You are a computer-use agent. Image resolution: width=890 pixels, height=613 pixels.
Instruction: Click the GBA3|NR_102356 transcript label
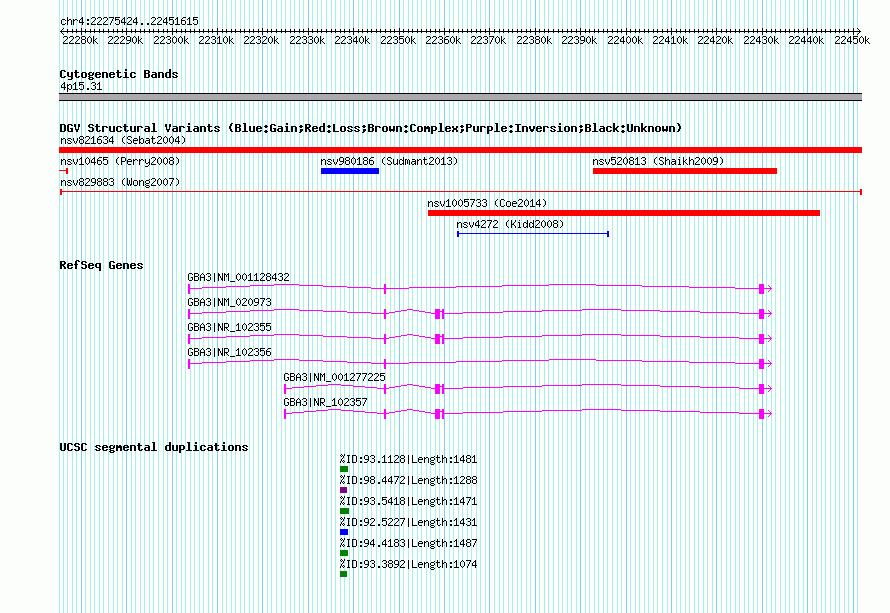click(x=229, y=352)
